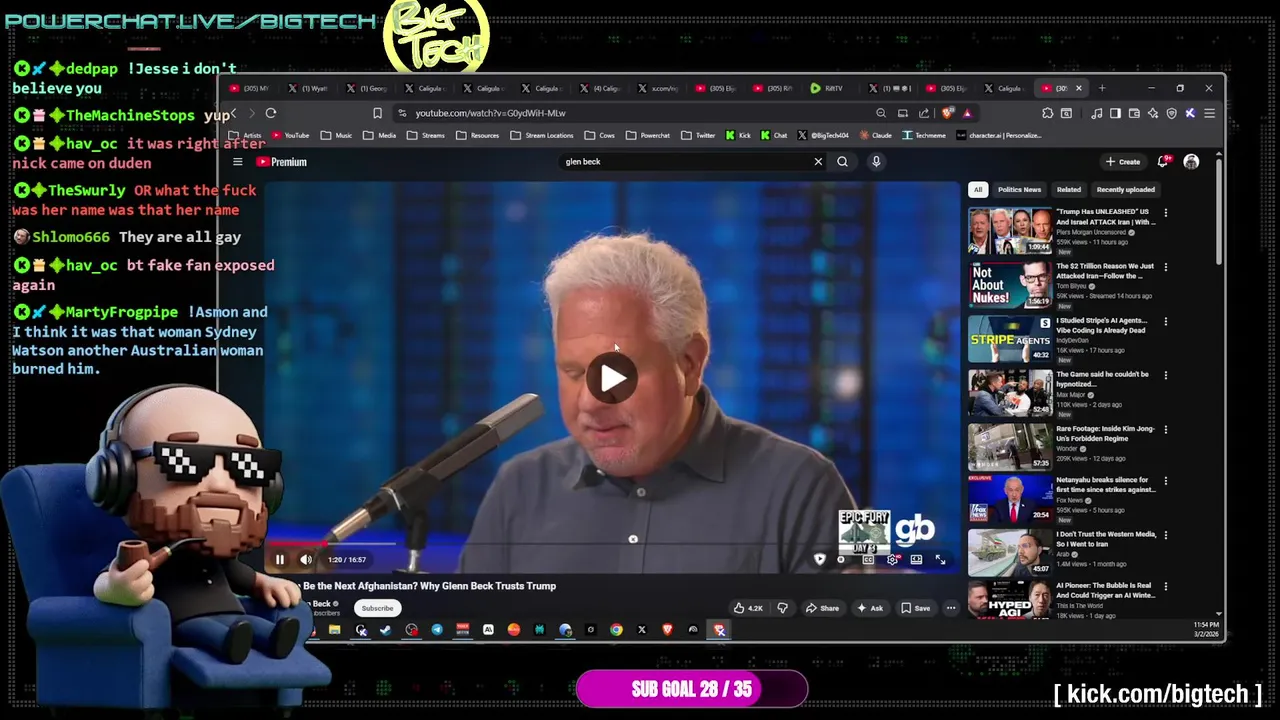The height and width of the screenshot is (720, 1280).
Task: Open a new browser tab
Action: pos(1103,88)
